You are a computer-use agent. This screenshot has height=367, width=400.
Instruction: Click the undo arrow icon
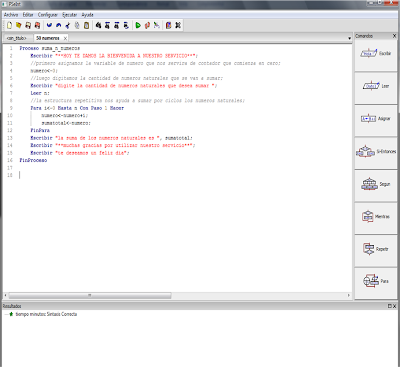point(49,25)
